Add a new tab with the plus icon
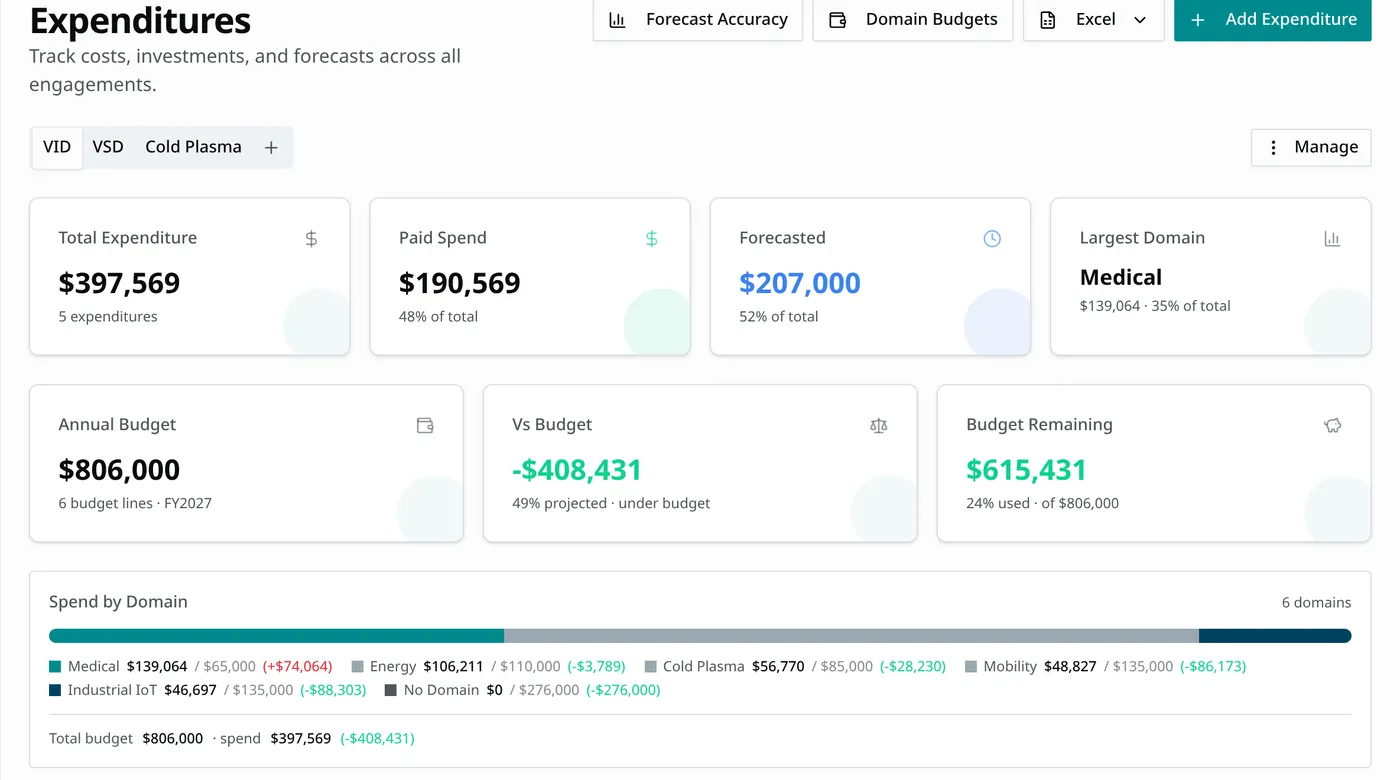Screen dimensions: 1400x780 coord(271,148)
